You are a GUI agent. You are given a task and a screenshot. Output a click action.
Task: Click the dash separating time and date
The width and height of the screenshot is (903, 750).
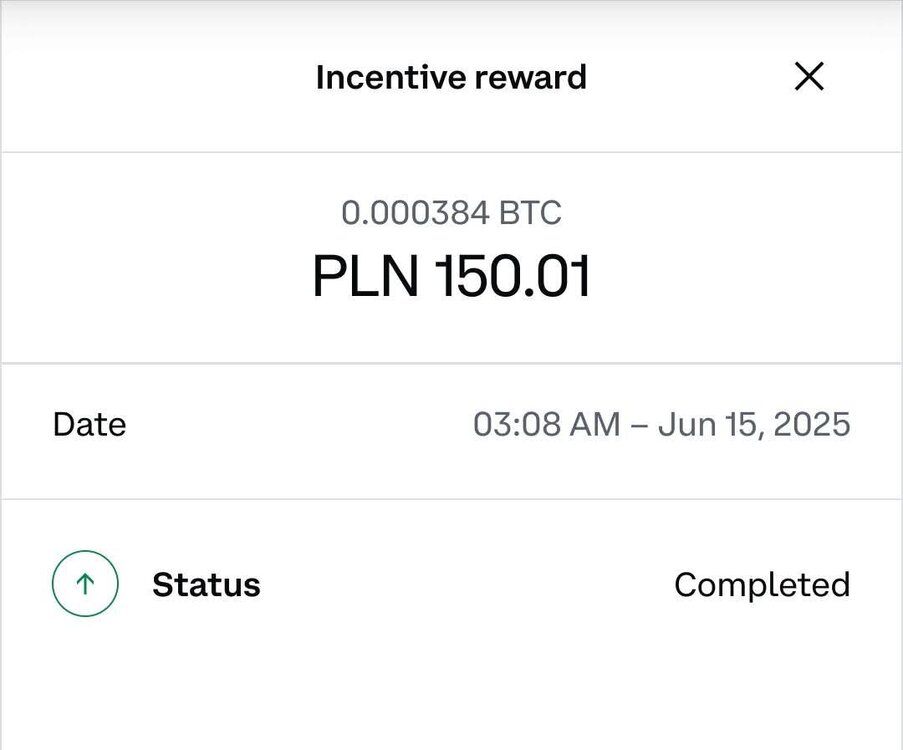point(639,426)
